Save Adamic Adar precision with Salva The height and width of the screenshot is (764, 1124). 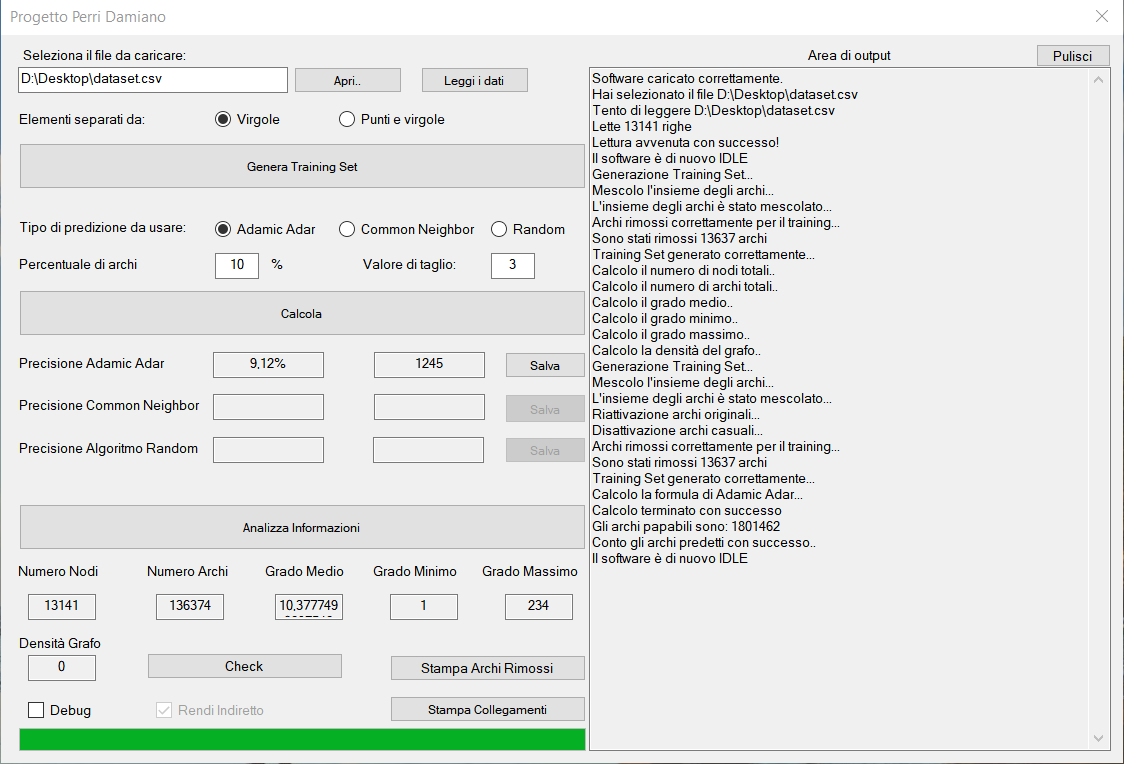pos(545,366)
